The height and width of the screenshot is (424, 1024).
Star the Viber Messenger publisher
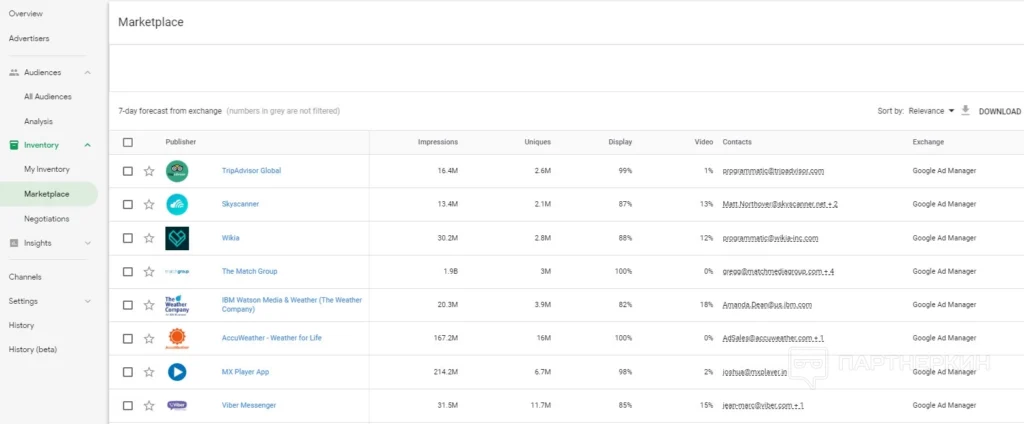click(149, 406)
